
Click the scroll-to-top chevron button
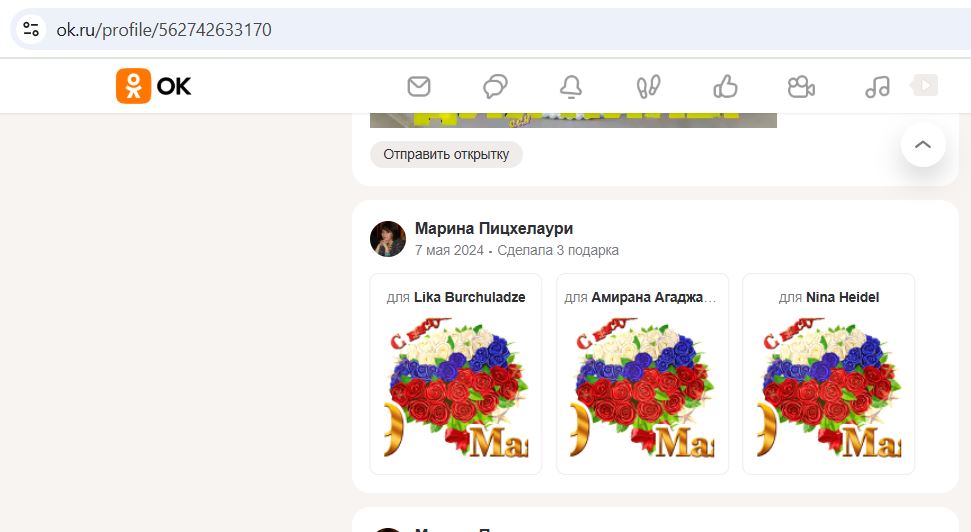[x=923, y=144]
